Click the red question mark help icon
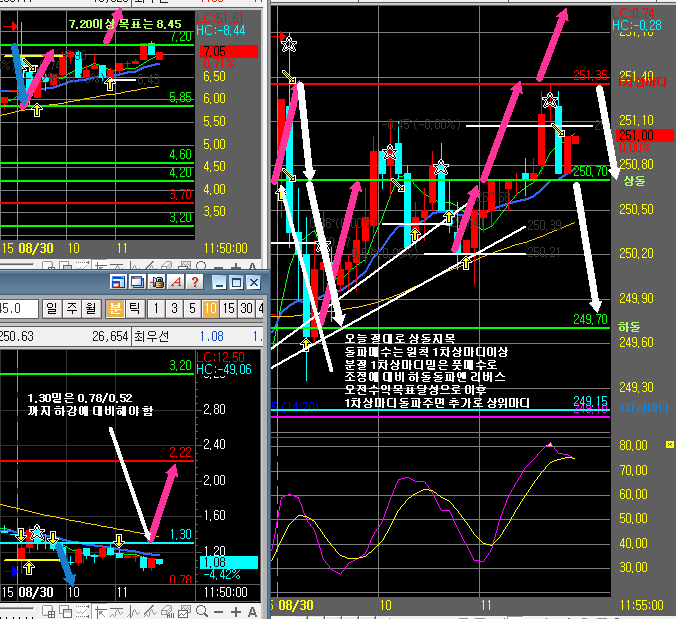The image size is (676, 619). tap(195, 284)
